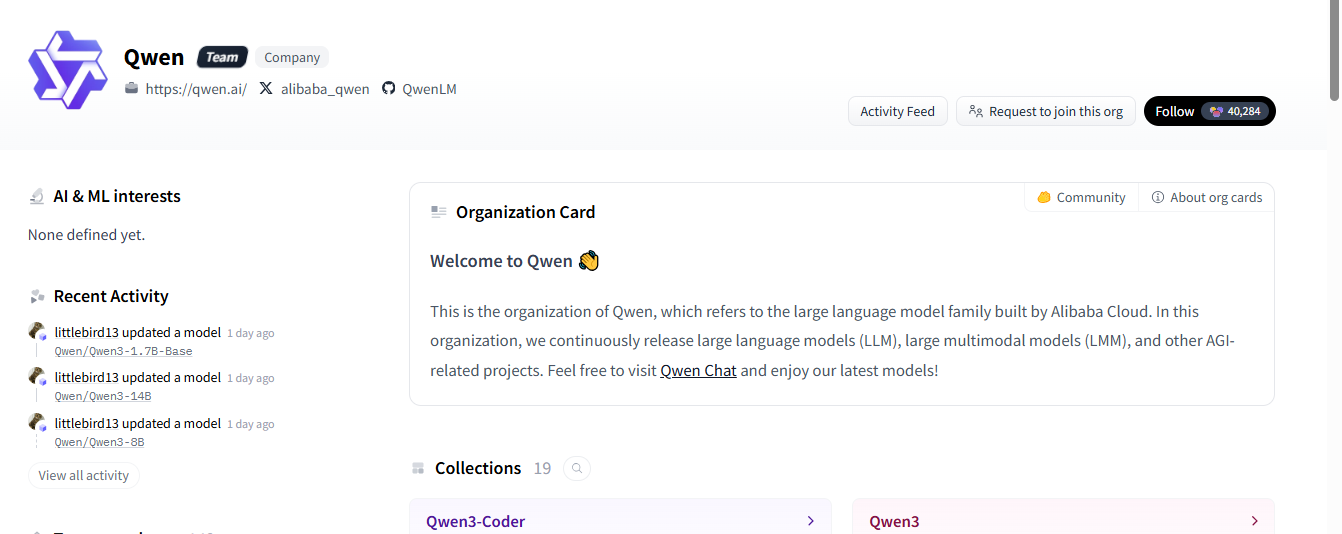Viewport: 1342px width, 534px height.
Task: Open the Qwen/Qwen3-14B model link
Action: (x=103, y=396)
